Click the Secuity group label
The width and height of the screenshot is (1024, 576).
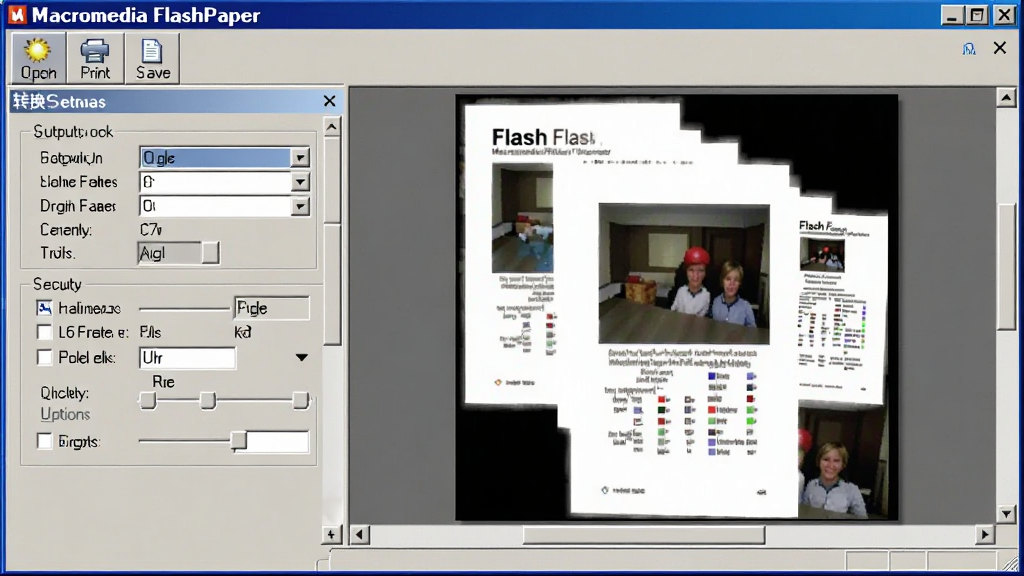pos(57,284)
